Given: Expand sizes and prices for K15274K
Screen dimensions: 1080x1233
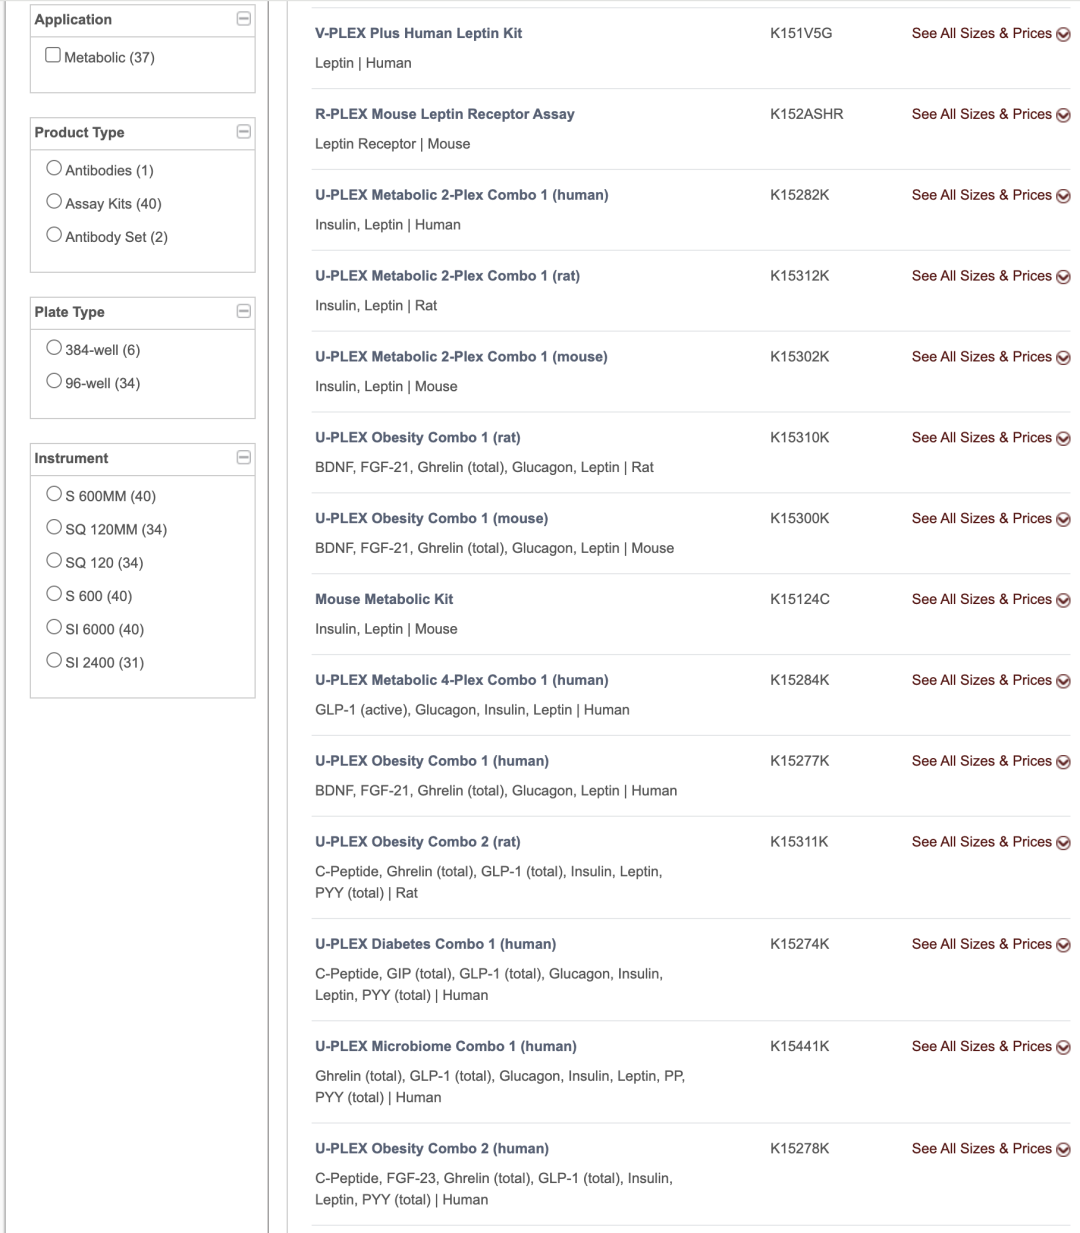Looking at the screenshot, I should 991,944.
